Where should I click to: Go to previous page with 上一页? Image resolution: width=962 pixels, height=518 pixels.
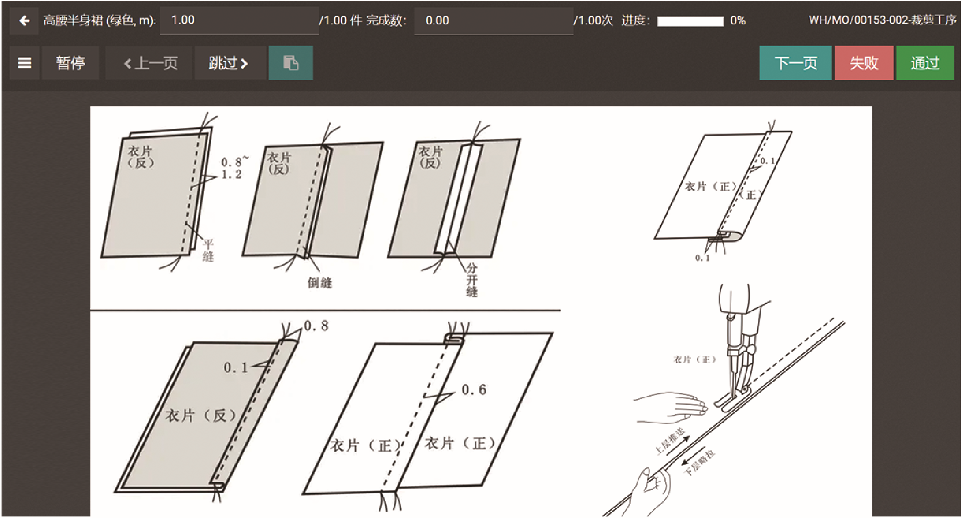point(149,63)
